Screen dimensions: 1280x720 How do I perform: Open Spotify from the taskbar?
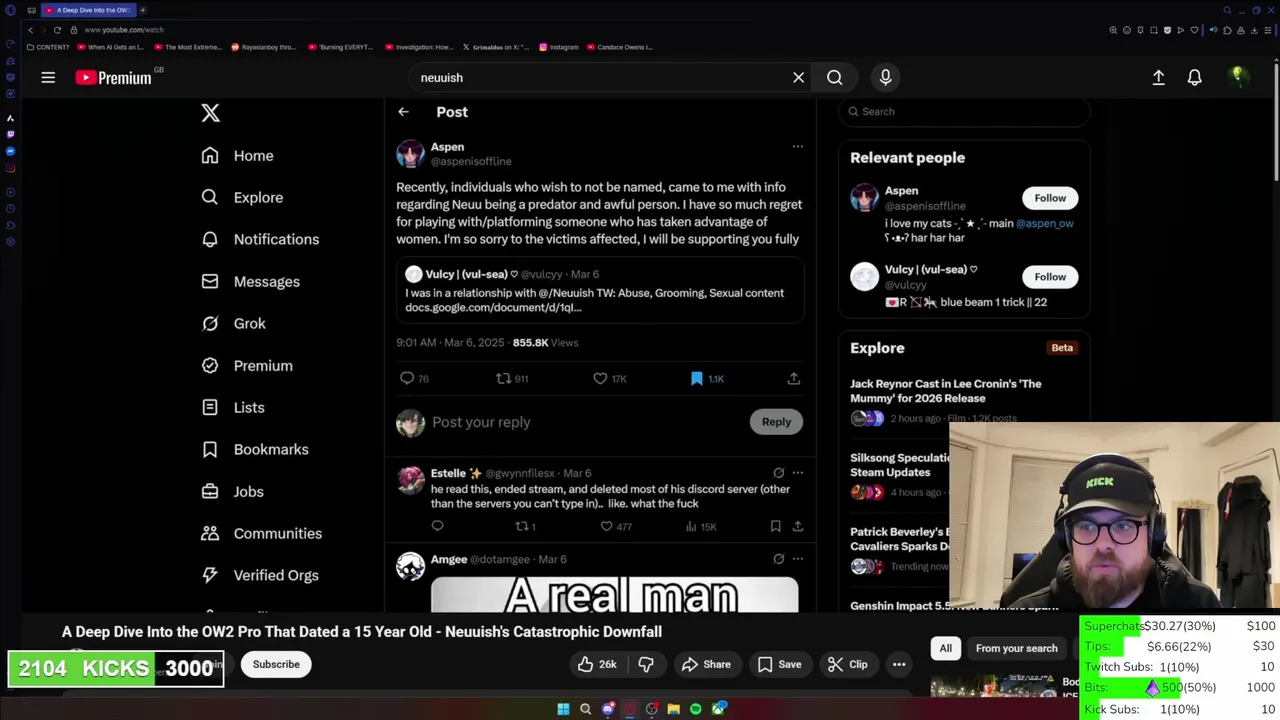coord(696,709)
